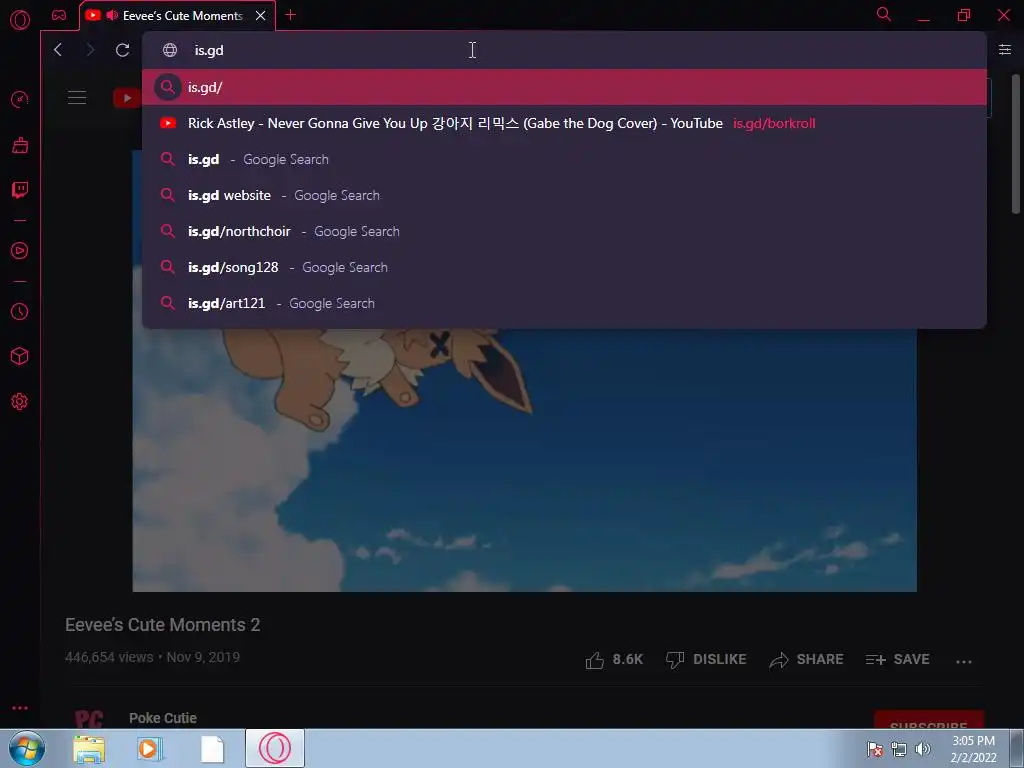Image resolution: width=1024 pixels, height=768 pixels.
Task: Choose 'is.gd/art121' search suggestion
Action: tap(564, 303)
